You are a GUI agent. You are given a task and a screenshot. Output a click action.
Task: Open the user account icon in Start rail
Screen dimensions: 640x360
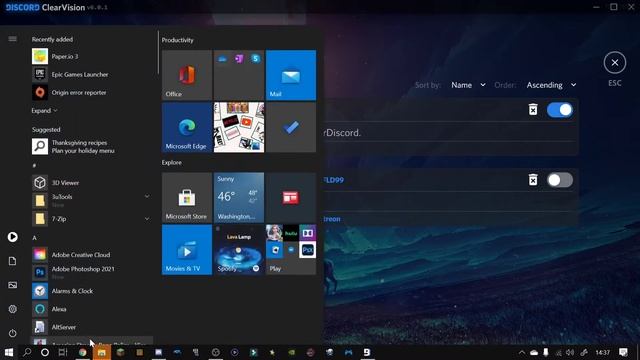[13, 237]
